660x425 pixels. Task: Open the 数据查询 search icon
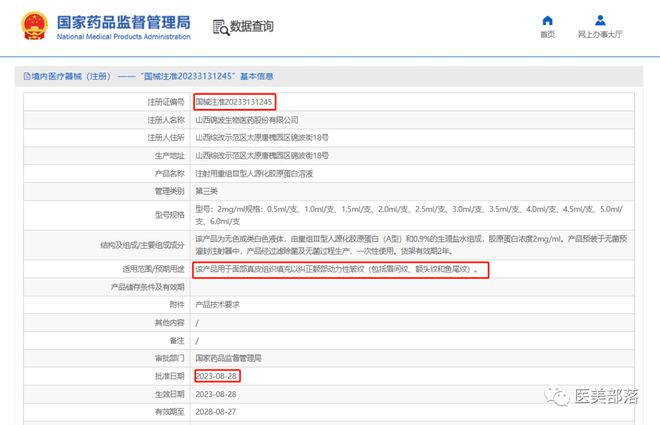(221, 27)
